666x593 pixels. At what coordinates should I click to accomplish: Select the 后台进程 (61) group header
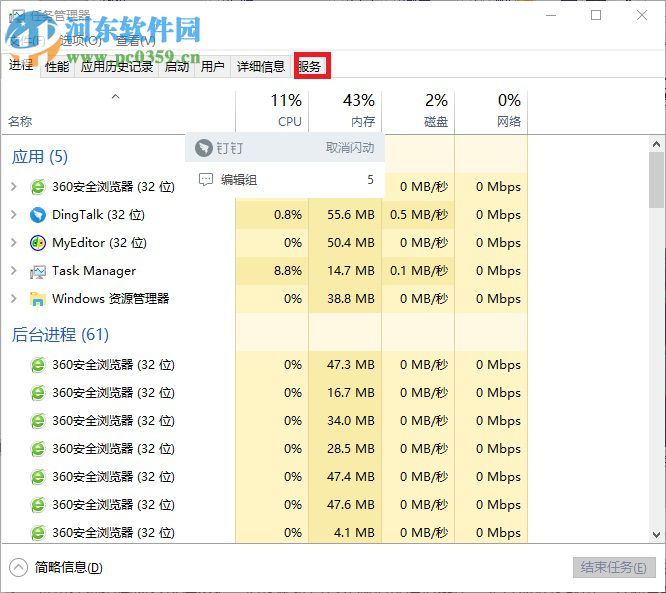coord(60,335)
